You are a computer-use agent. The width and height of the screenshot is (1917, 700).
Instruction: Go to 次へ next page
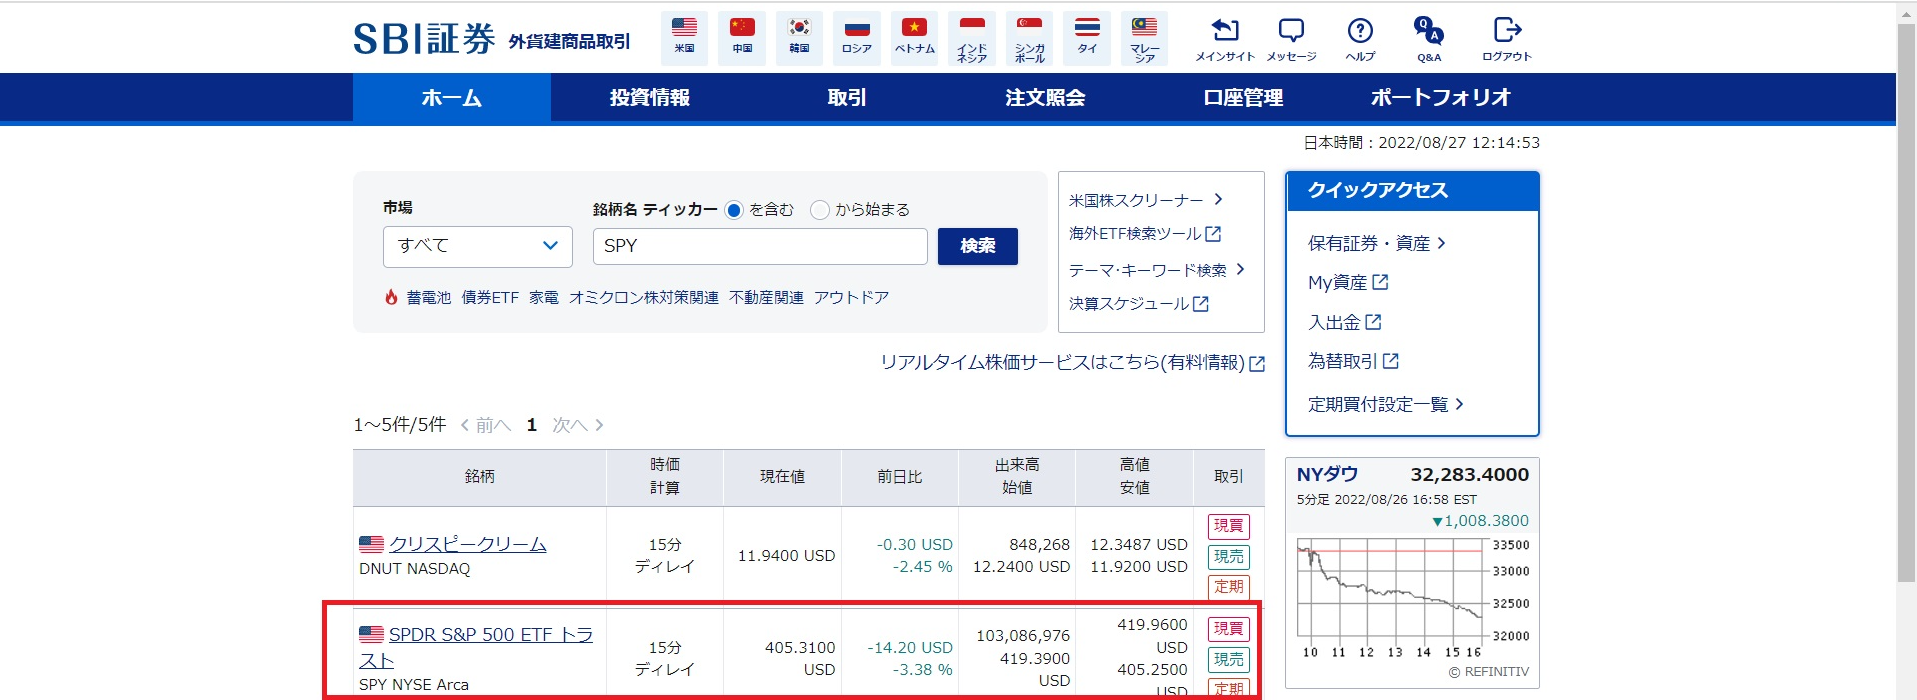(x=578, y=425)
